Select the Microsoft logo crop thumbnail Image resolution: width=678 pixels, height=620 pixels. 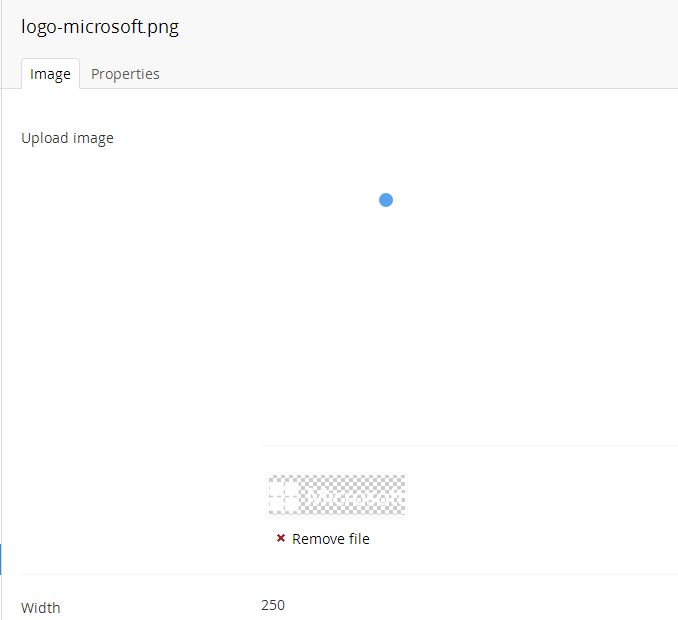point(337,495)
